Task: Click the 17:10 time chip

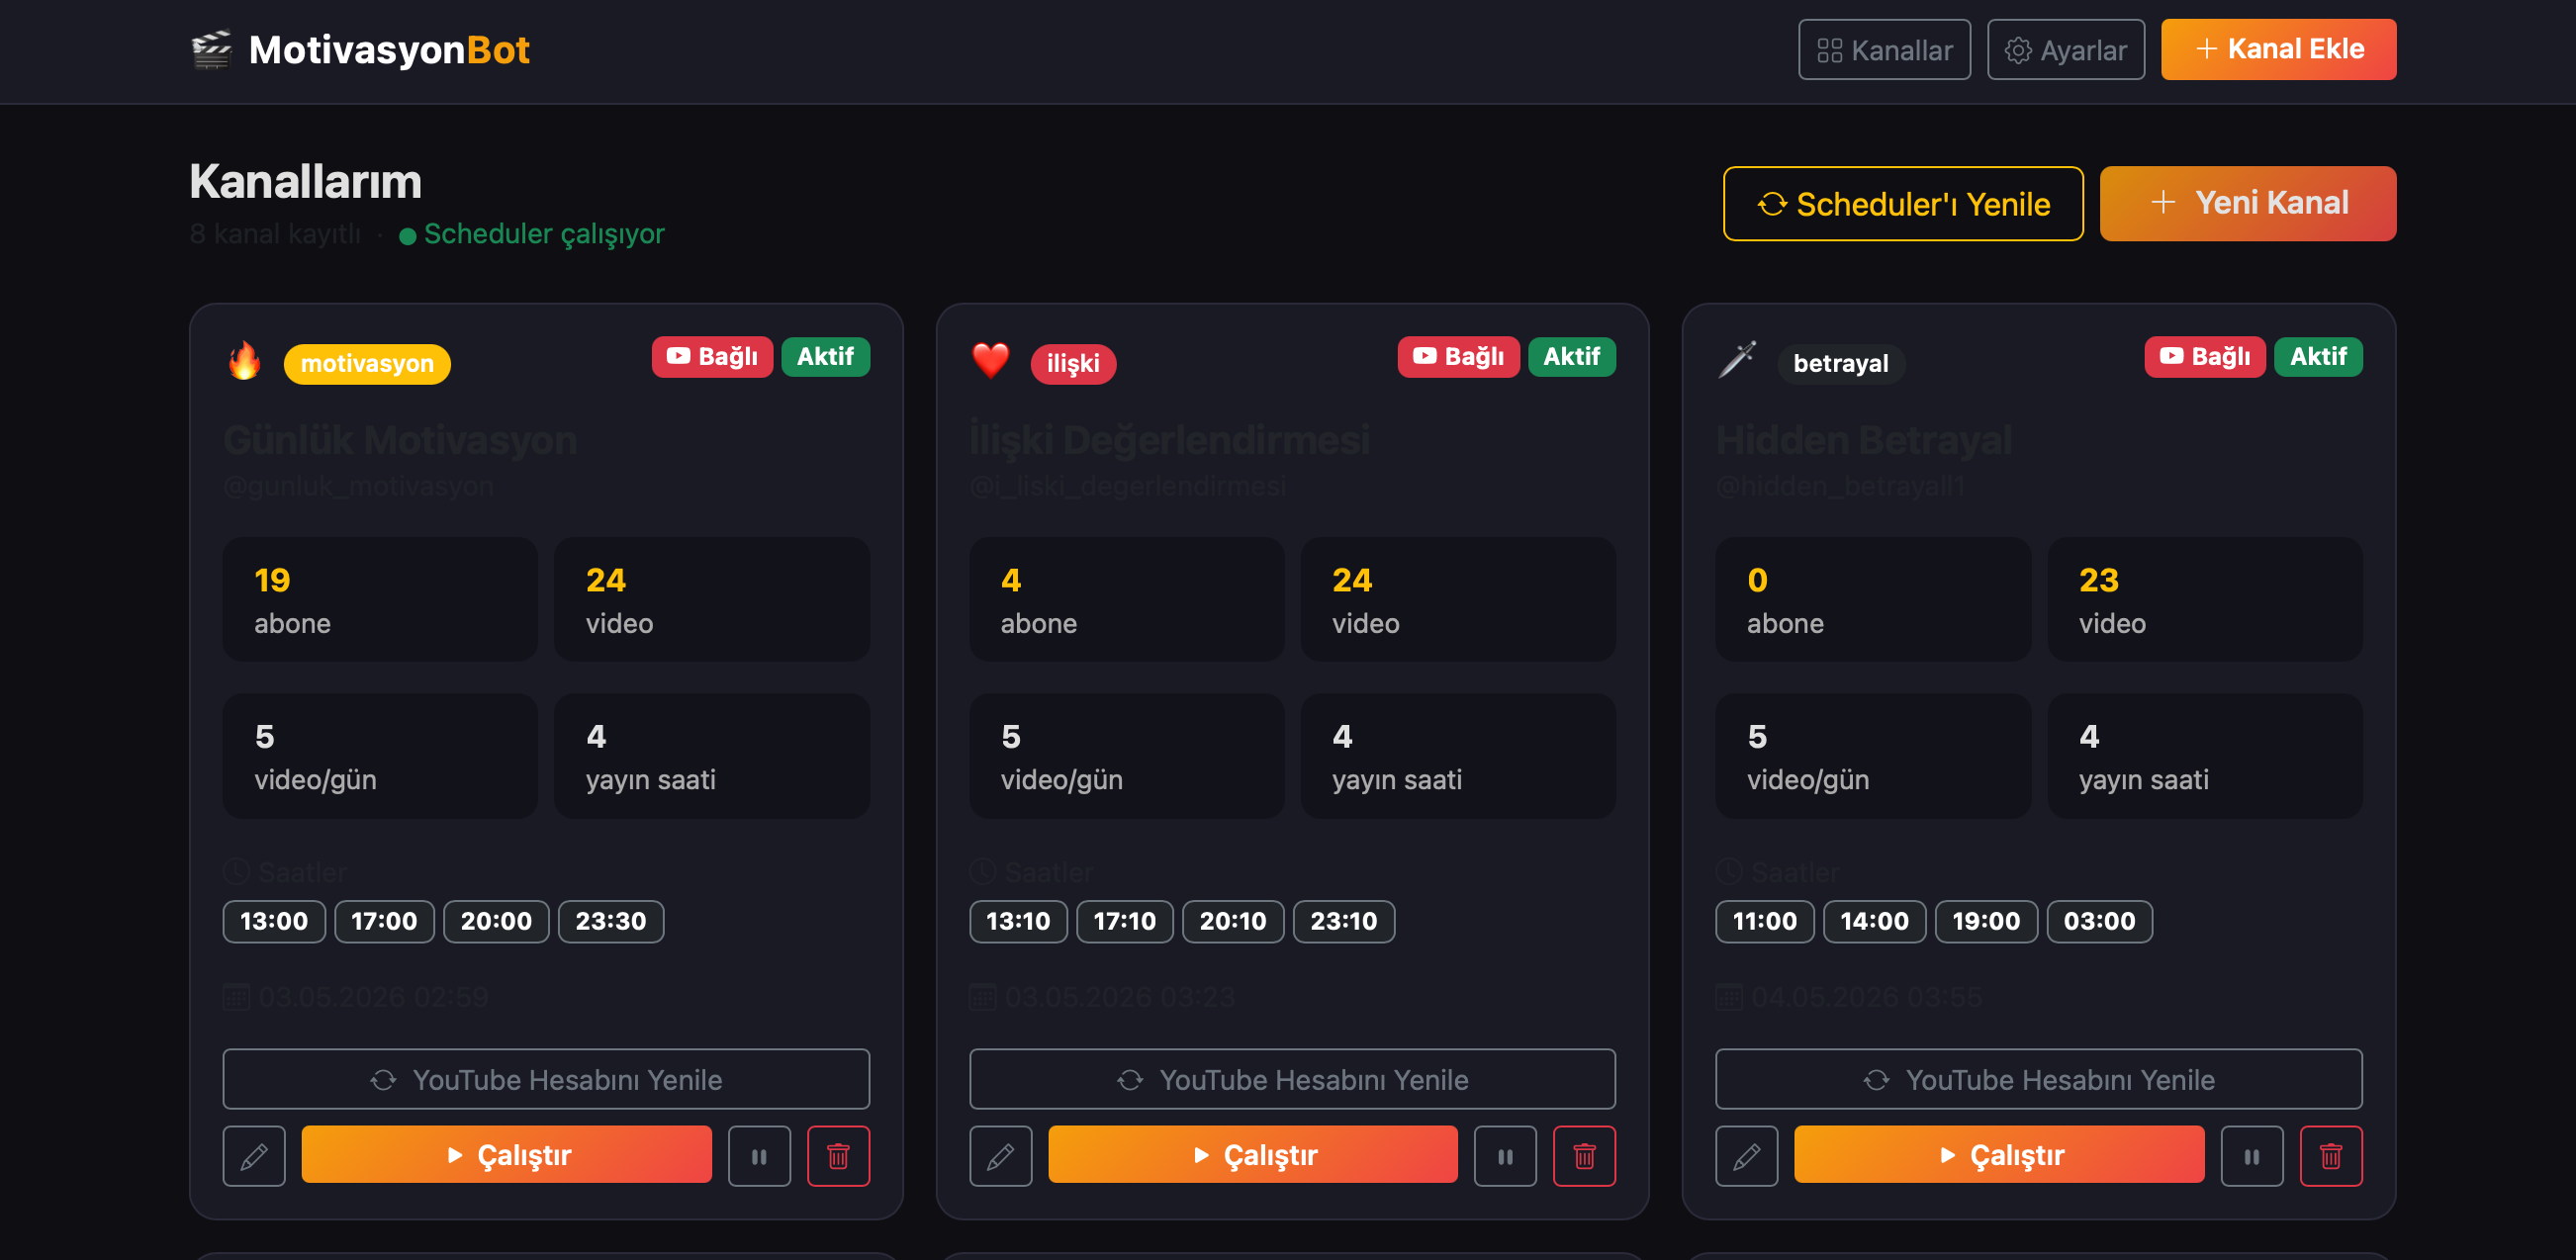Action: point(1124,921)
